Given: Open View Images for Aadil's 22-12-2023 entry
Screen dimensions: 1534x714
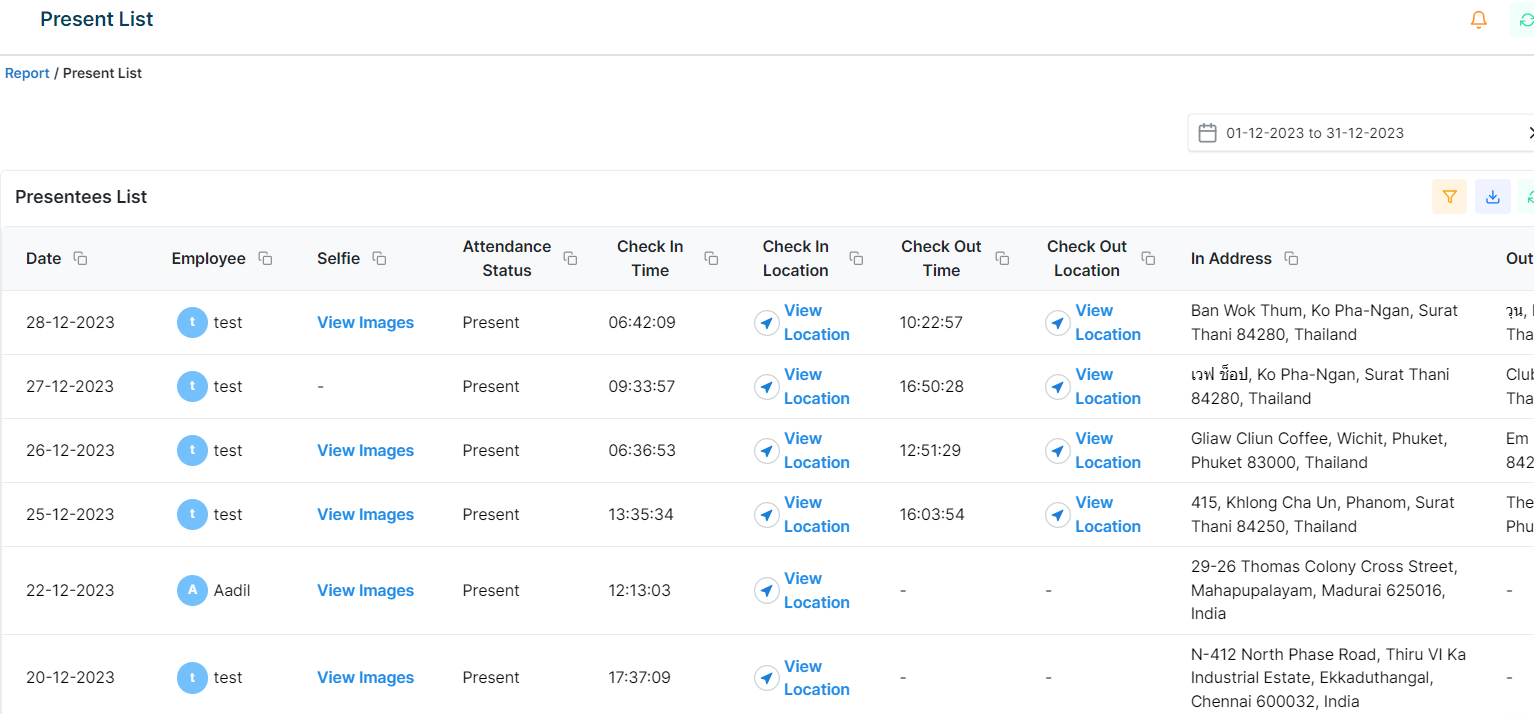Looking at the screenshot, I should [365, 590].
